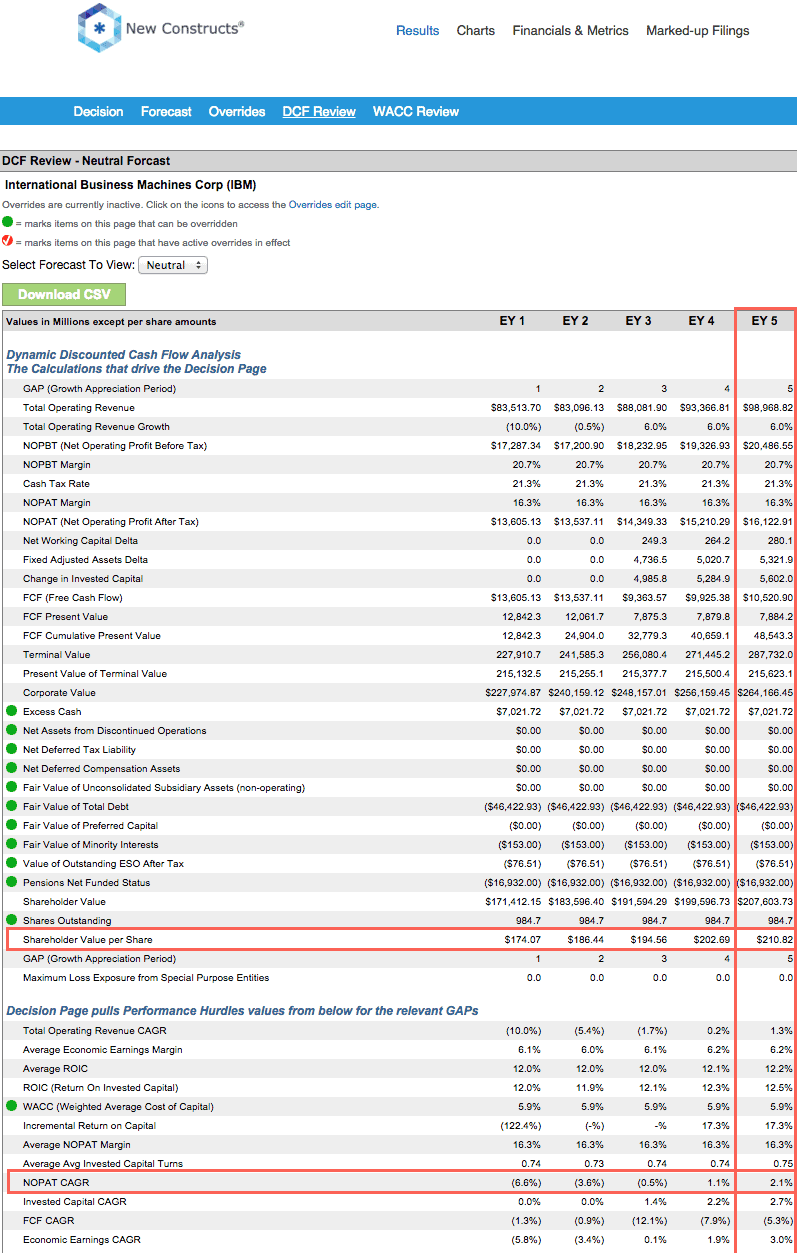Click EY 2 FCF Present Value 12,061.7

click(584, 616)
